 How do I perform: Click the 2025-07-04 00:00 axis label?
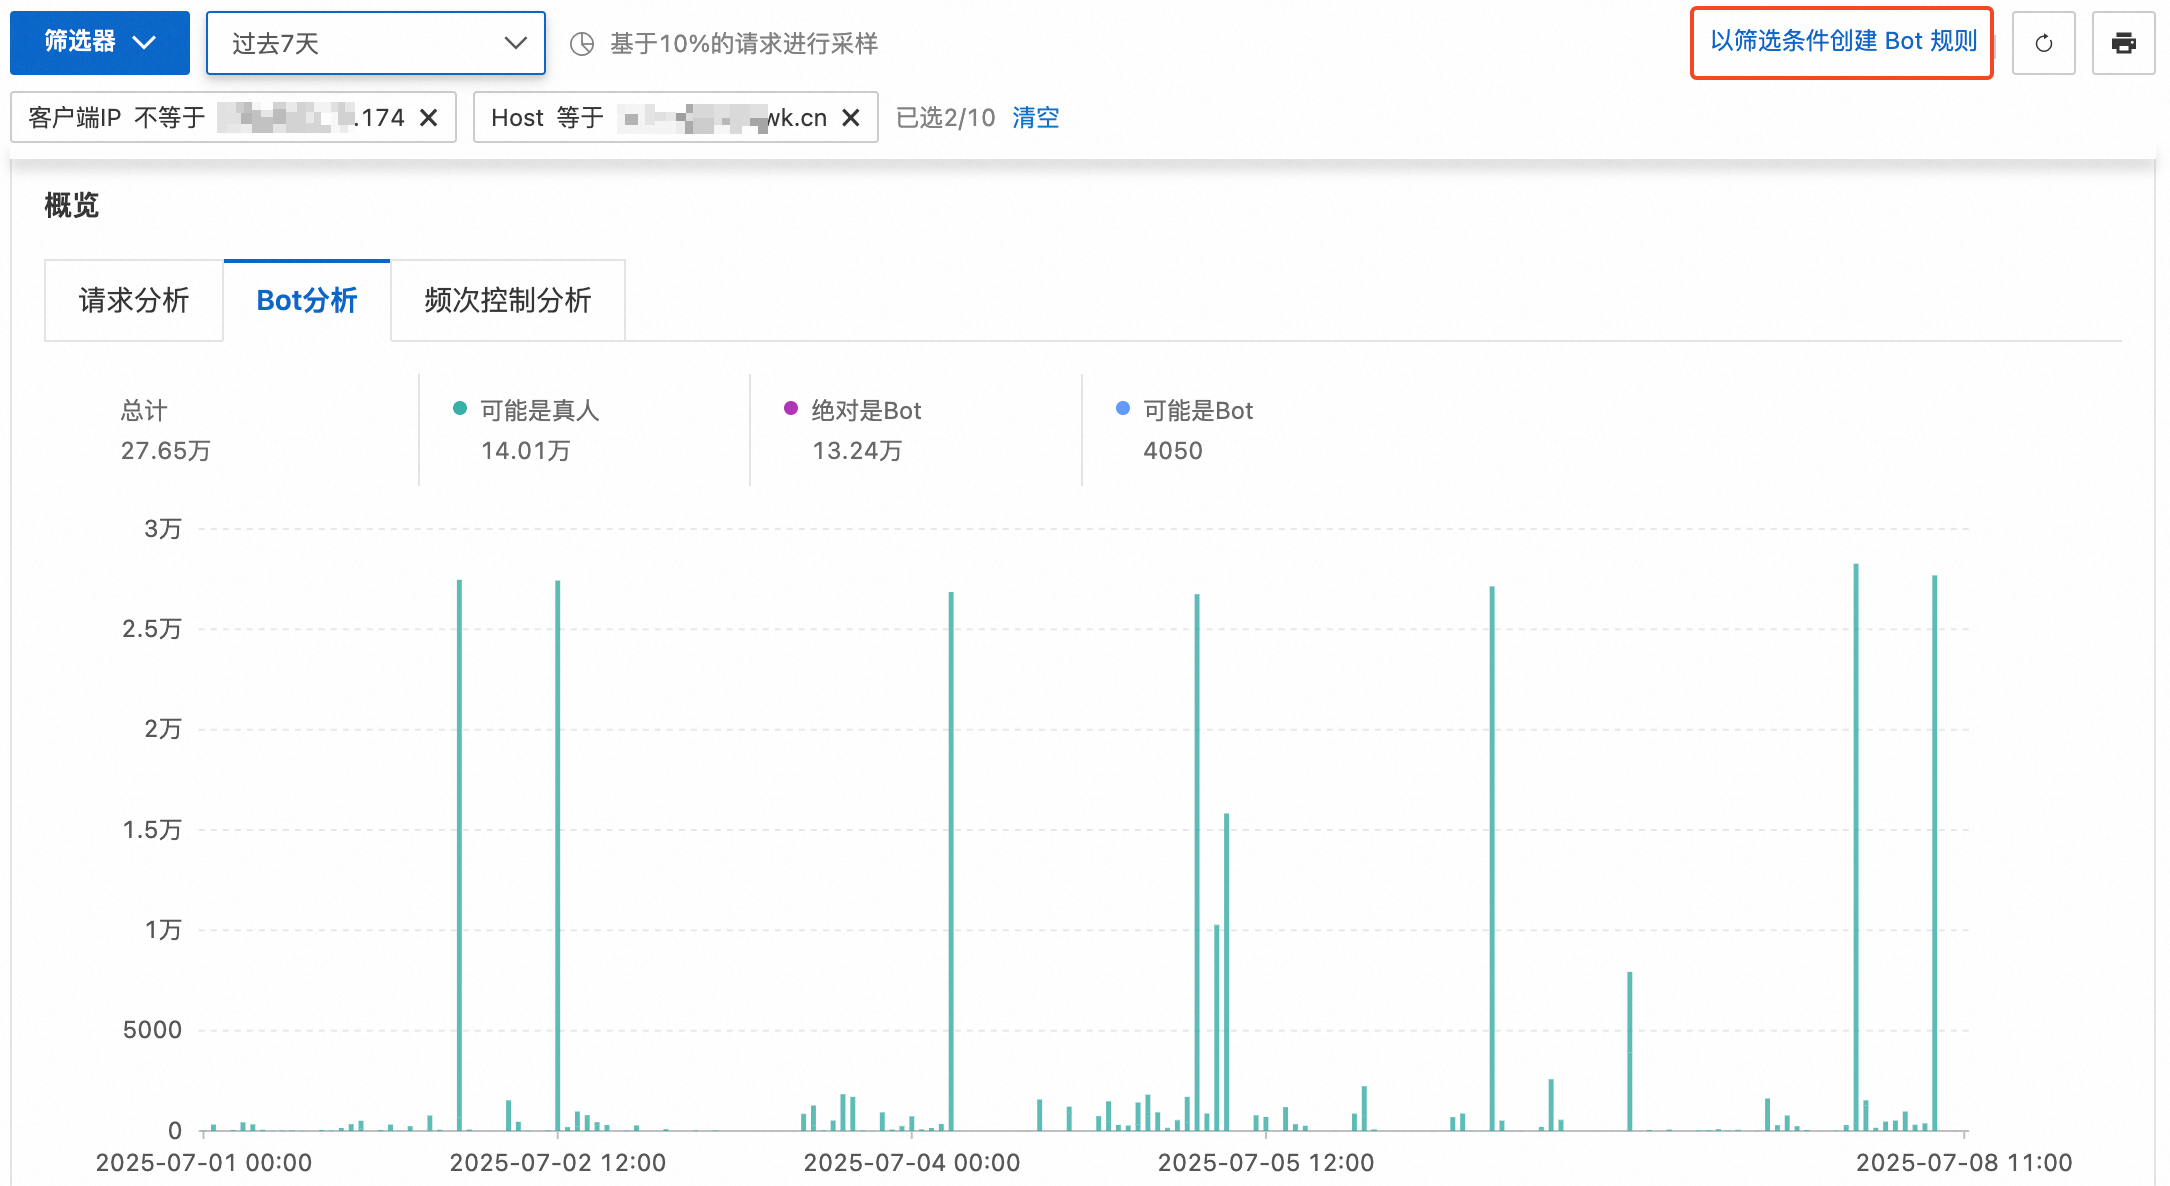[x=912, y=1163]
